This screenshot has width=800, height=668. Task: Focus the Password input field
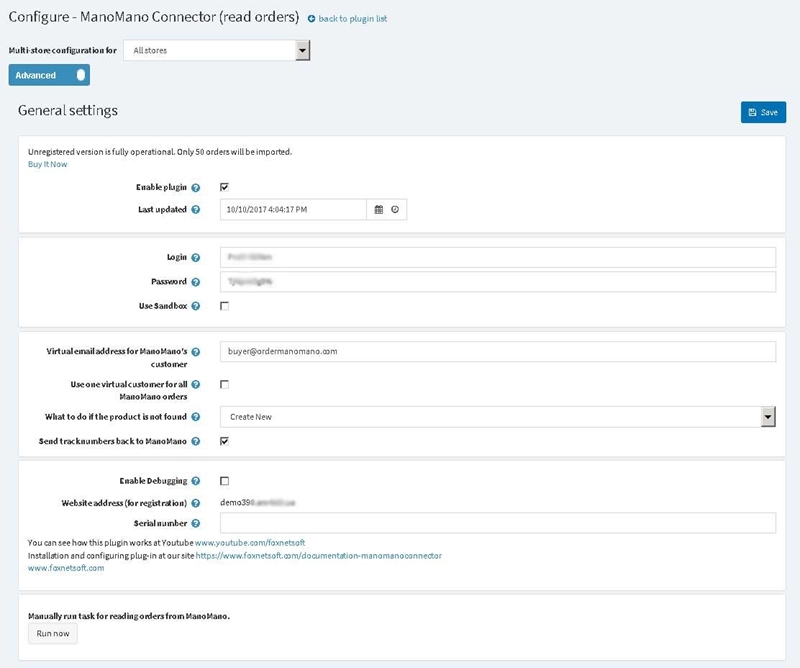click(498, 282)
